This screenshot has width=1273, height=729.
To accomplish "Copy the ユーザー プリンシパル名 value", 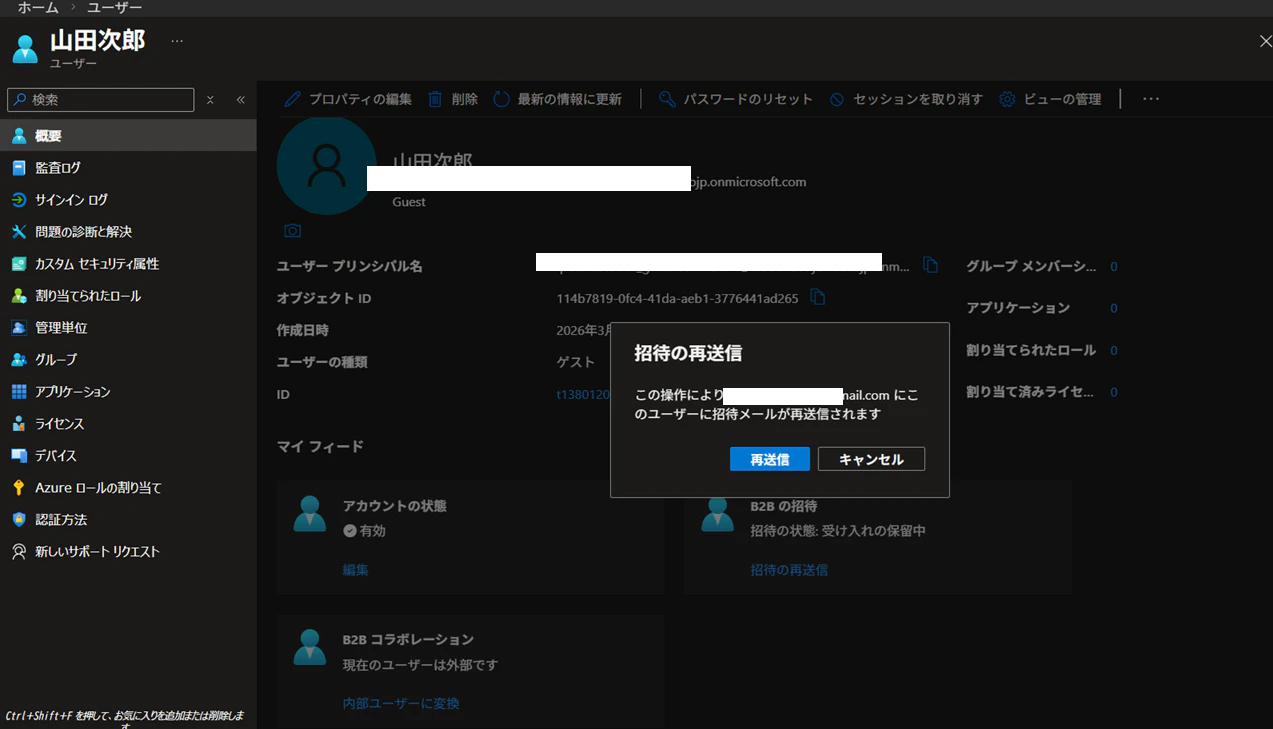I will (931, 265).
